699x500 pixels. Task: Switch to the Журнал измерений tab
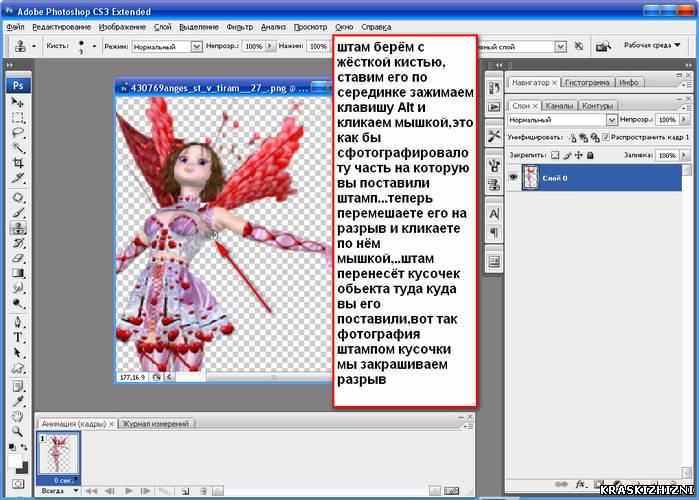point(156,423)
